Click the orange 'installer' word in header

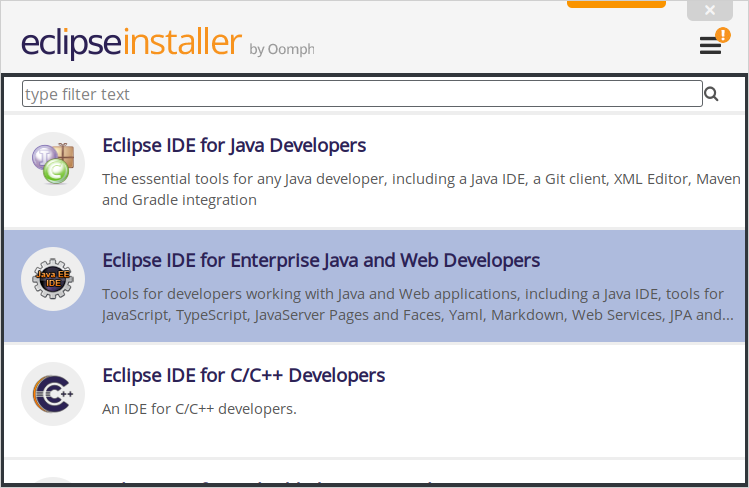[181, 44]
